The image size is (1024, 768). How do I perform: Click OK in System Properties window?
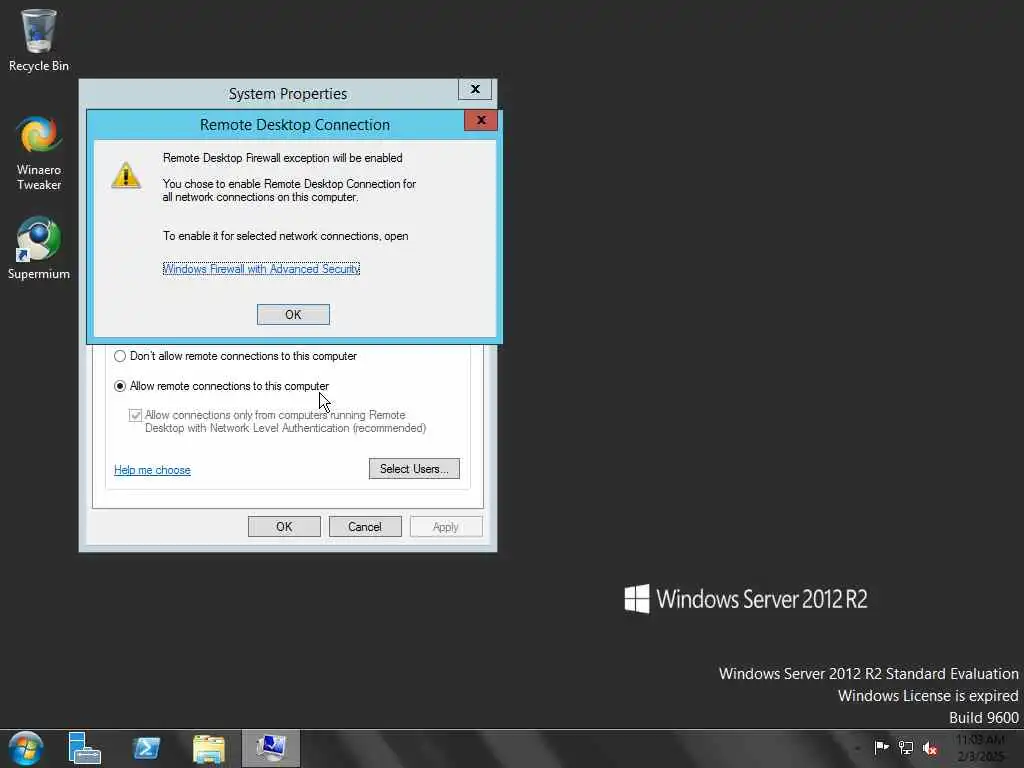point(284,527)
